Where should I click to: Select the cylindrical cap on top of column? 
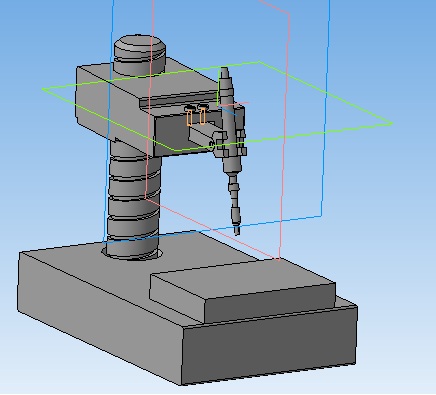click(x=140, y=54)
